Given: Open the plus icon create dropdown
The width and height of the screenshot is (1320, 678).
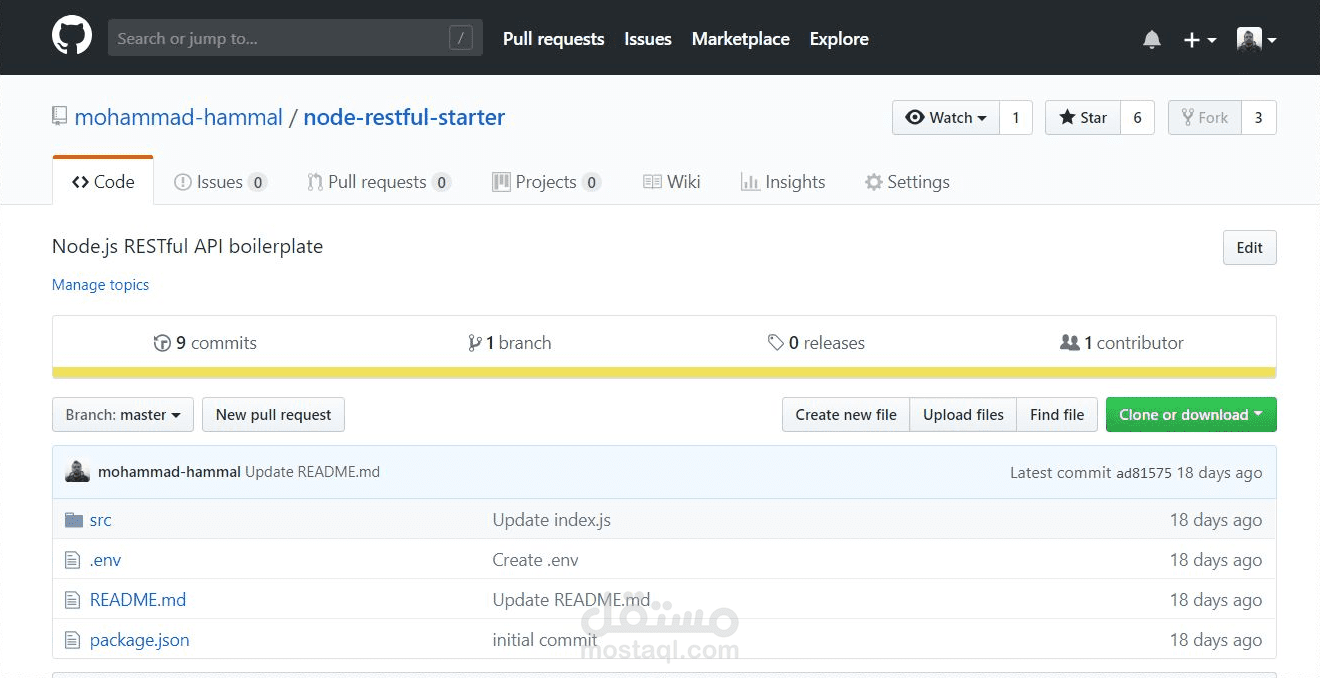Looking at the screenshot, I should (x=1198, y=38).
